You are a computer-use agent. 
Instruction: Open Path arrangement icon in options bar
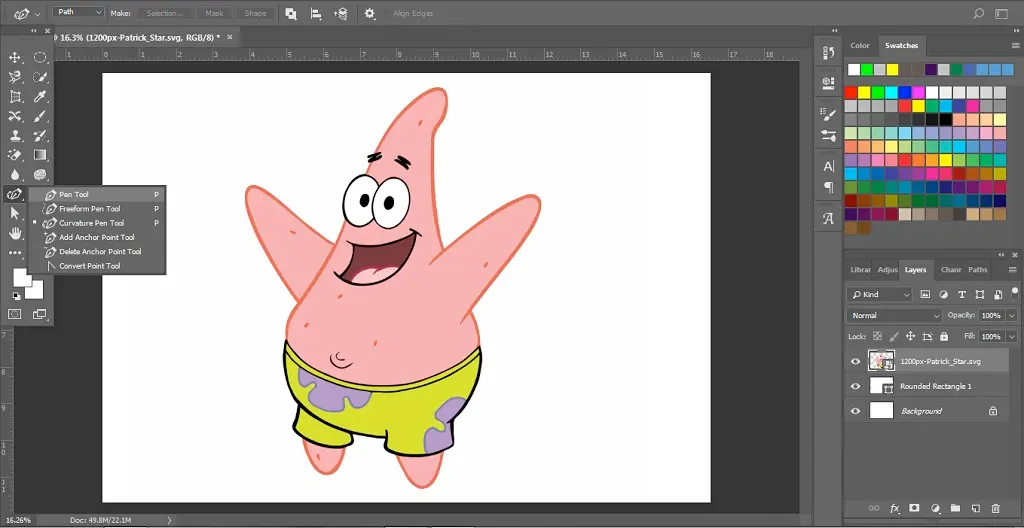pyautogui.click(x=341, y=13)
